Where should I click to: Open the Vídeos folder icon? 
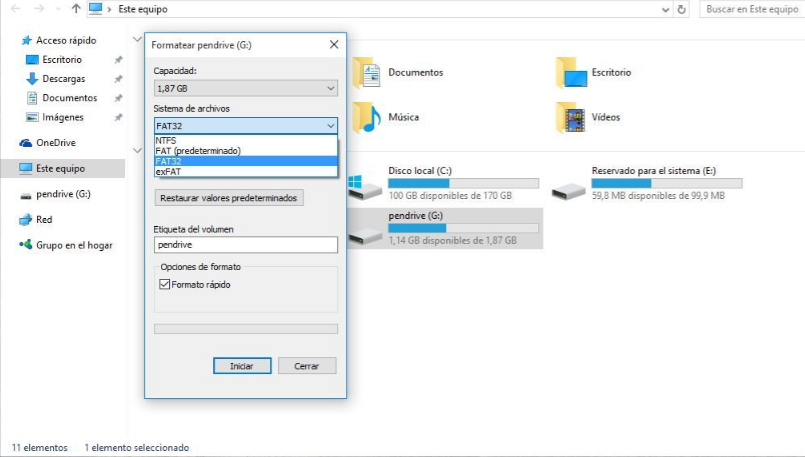tap(572, 117)
